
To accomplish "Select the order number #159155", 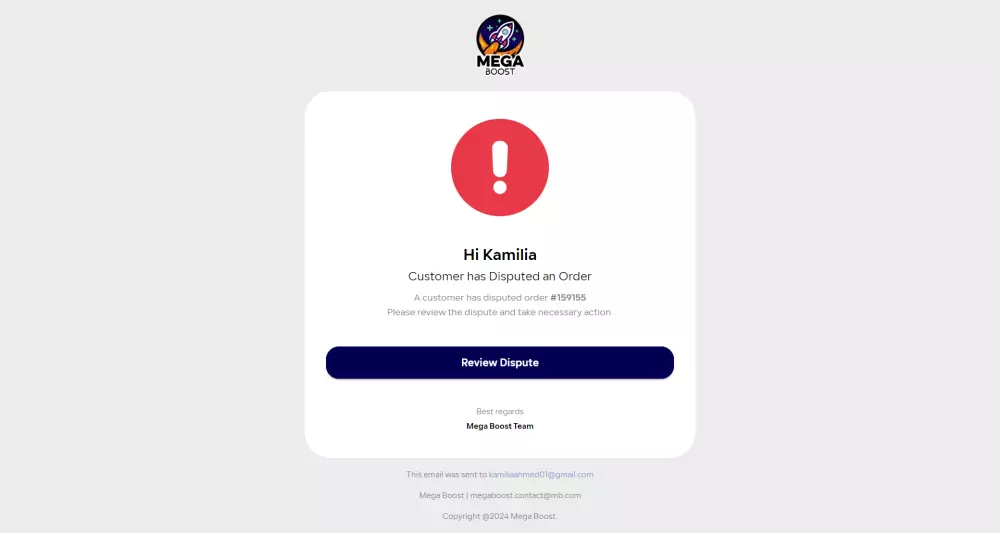I will click(568, 298).
